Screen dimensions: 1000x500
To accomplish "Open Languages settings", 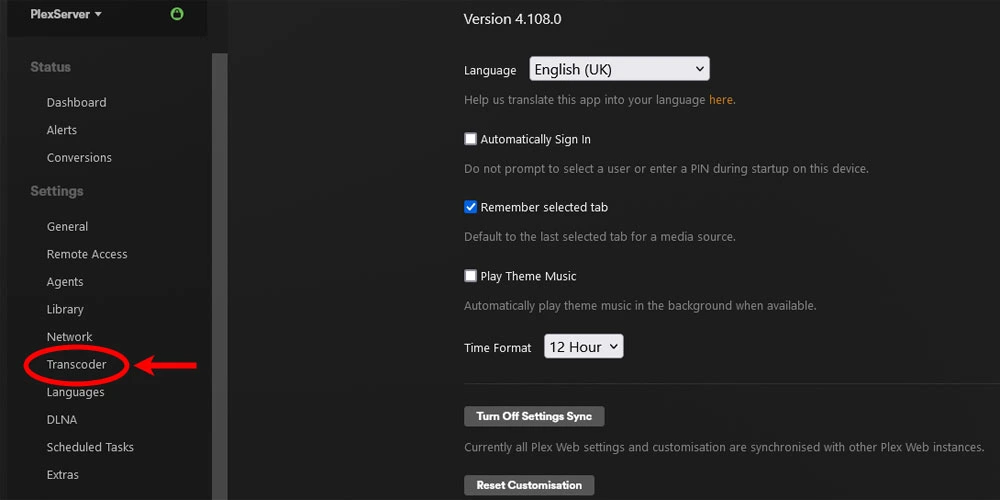I will coord(75,392).
